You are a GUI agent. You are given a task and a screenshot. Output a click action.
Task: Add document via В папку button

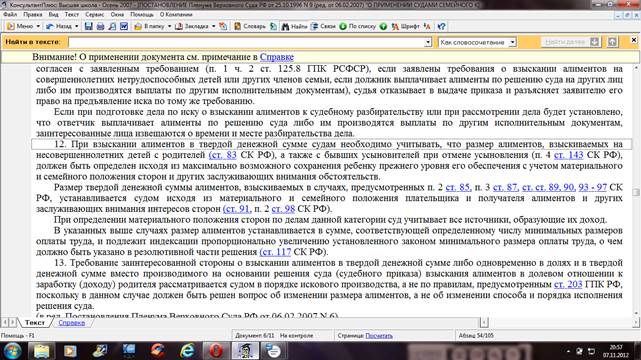[149, 26]
